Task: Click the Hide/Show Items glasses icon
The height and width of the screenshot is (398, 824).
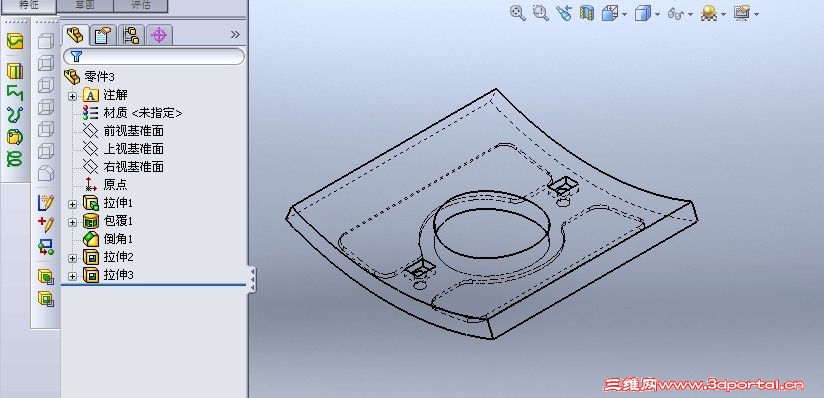Action: point(675,14)
